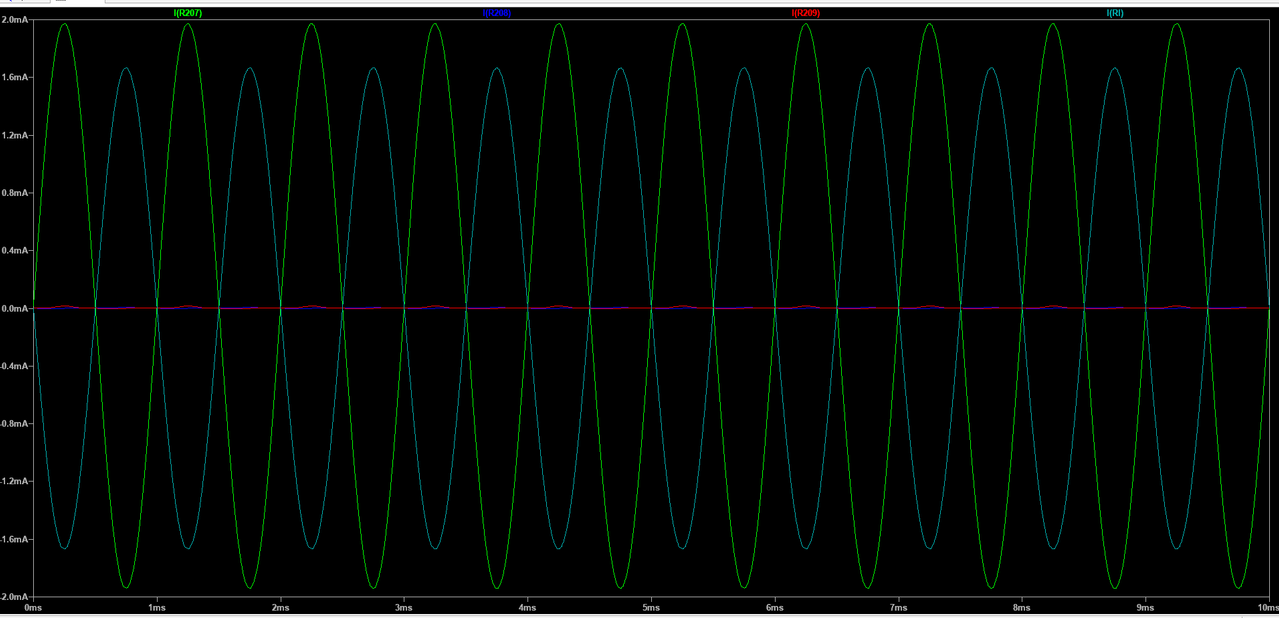Viewport: 1279px width, 618px height.
Task: Click the 0.4mA vertical axis label
Action: [x=15, y=251]
